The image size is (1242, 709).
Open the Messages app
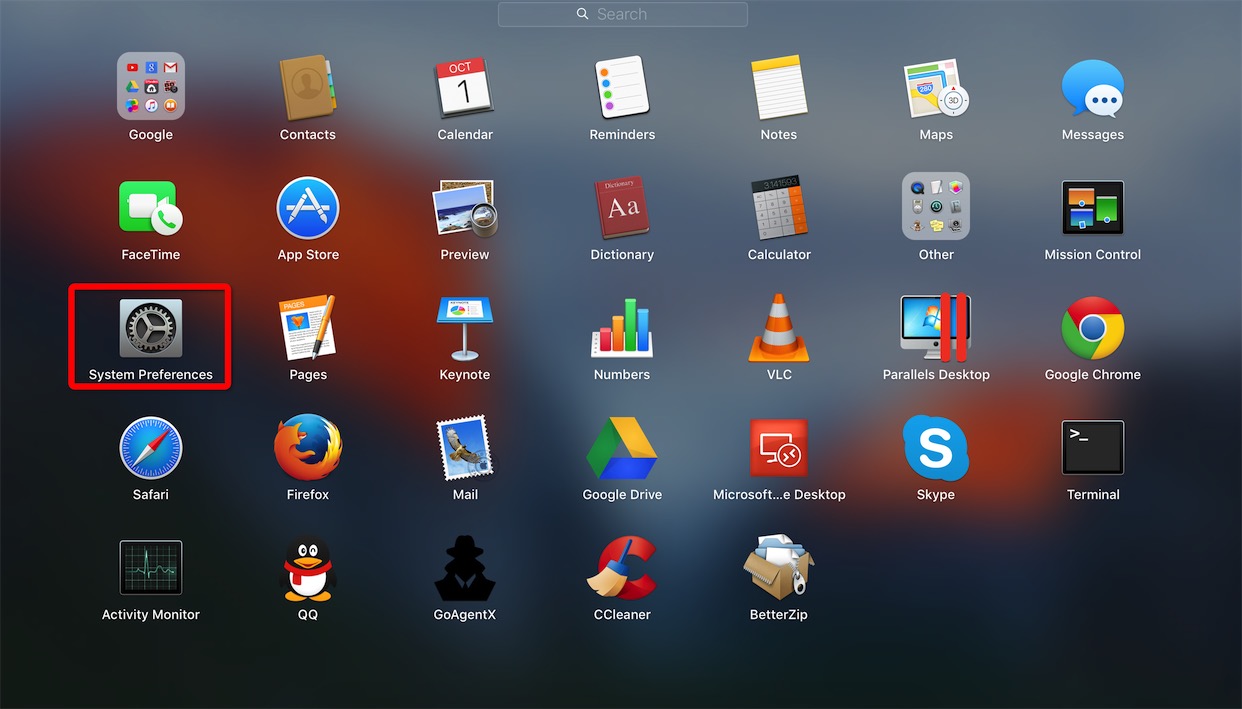point(1093,88)
